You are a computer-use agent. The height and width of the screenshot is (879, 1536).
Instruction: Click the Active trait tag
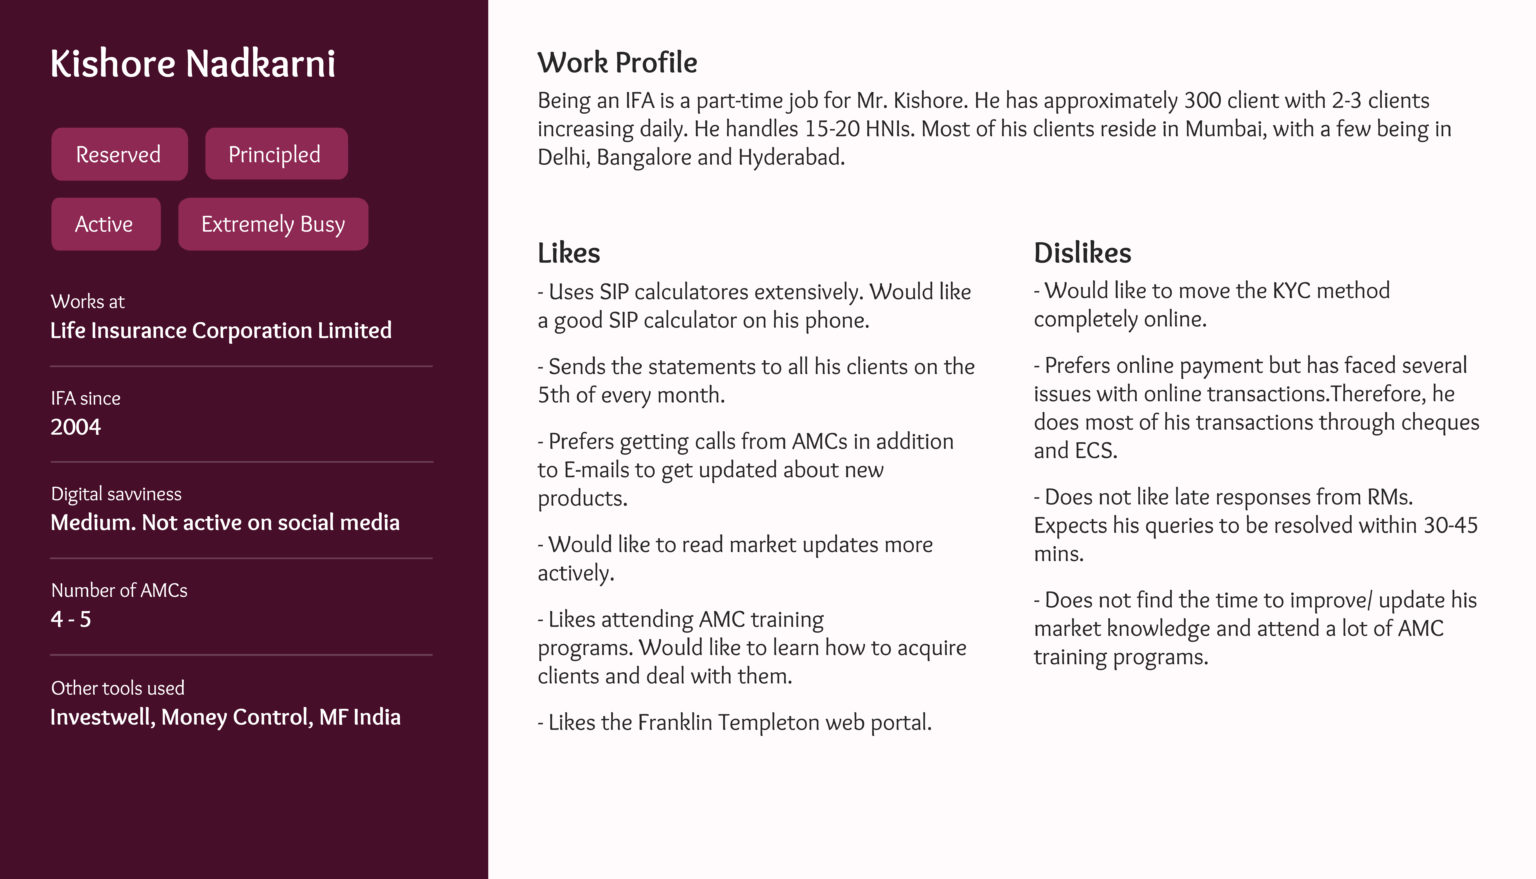[105, 224]
